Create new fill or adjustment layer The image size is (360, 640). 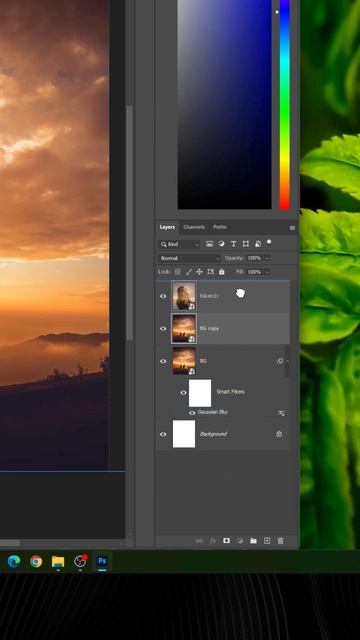pos(240,541)
